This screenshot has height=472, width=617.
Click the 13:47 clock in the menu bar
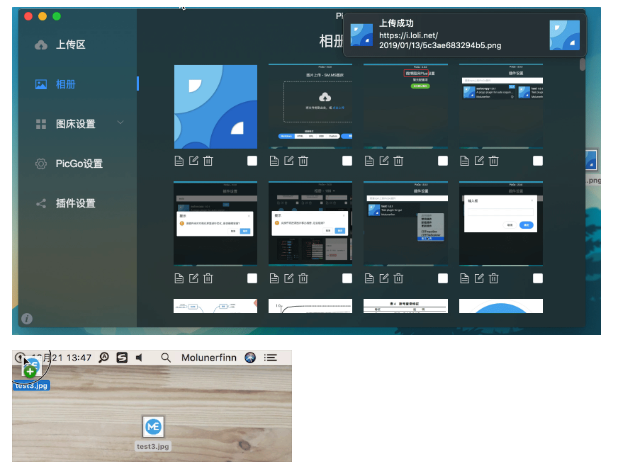[x=79, y=358]
